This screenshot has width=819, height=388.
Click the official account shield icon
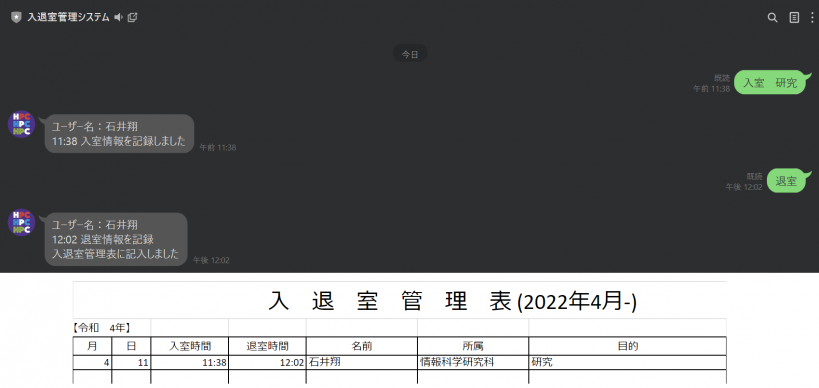(x=16, y=17)
